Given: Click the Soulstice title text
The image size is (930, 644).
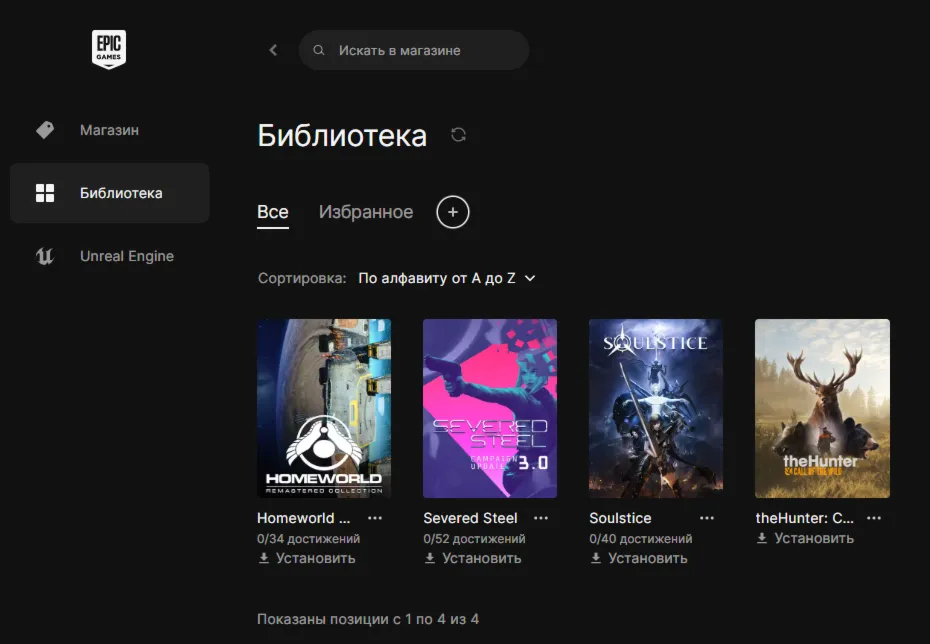Looking at the screenshot, I should [620, 518].
